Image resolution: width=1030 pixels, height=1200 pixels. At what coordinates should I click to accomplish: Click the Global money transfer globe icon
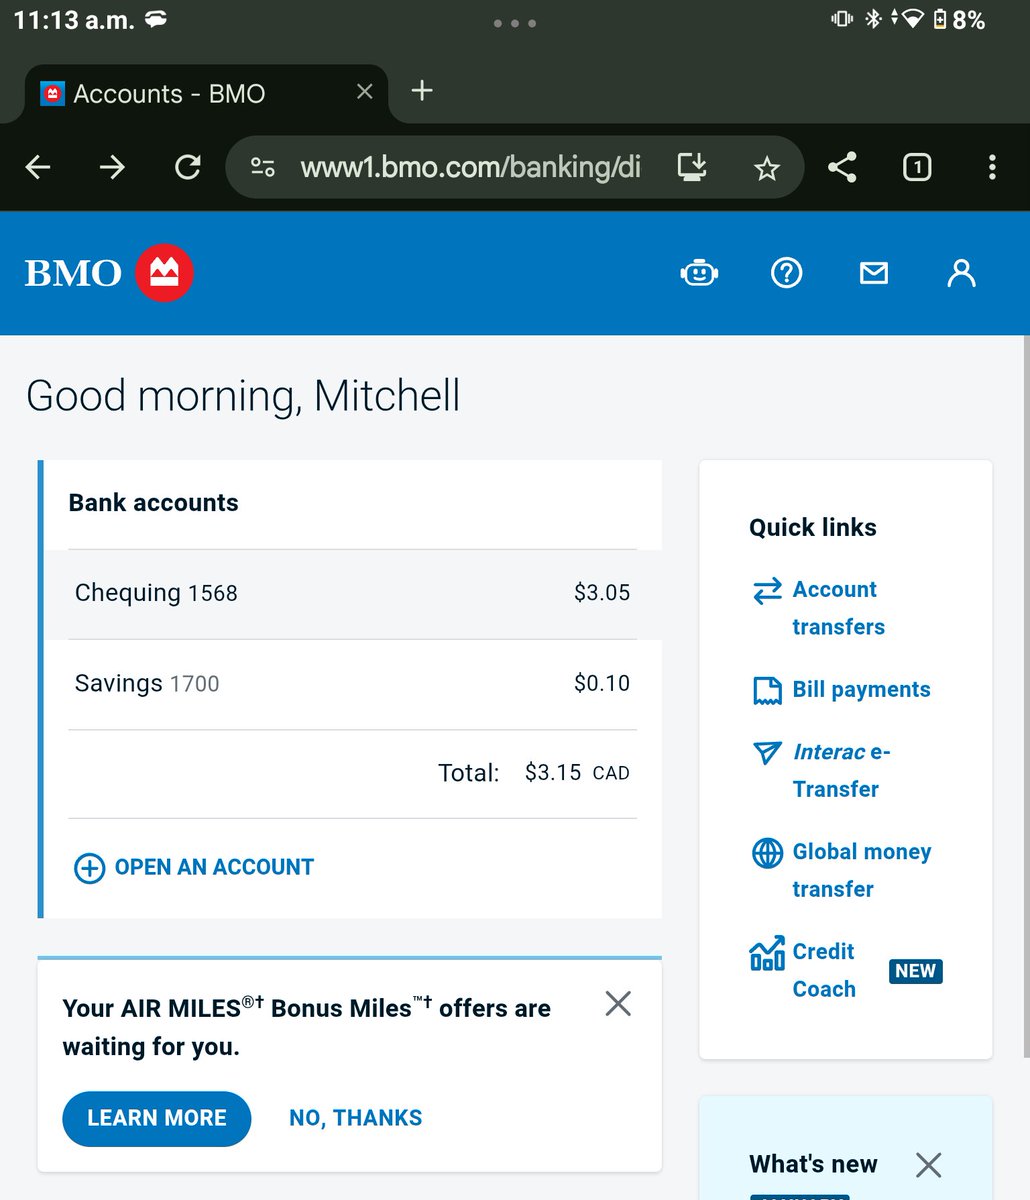[x=767, y=853]
